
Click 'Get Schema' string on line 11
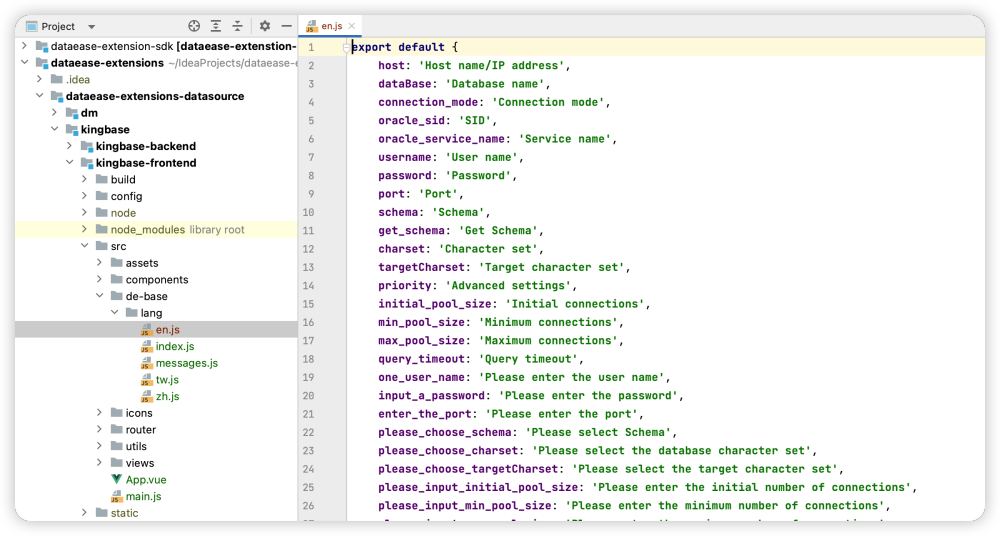pyautogui.click(x=498, y=230)
